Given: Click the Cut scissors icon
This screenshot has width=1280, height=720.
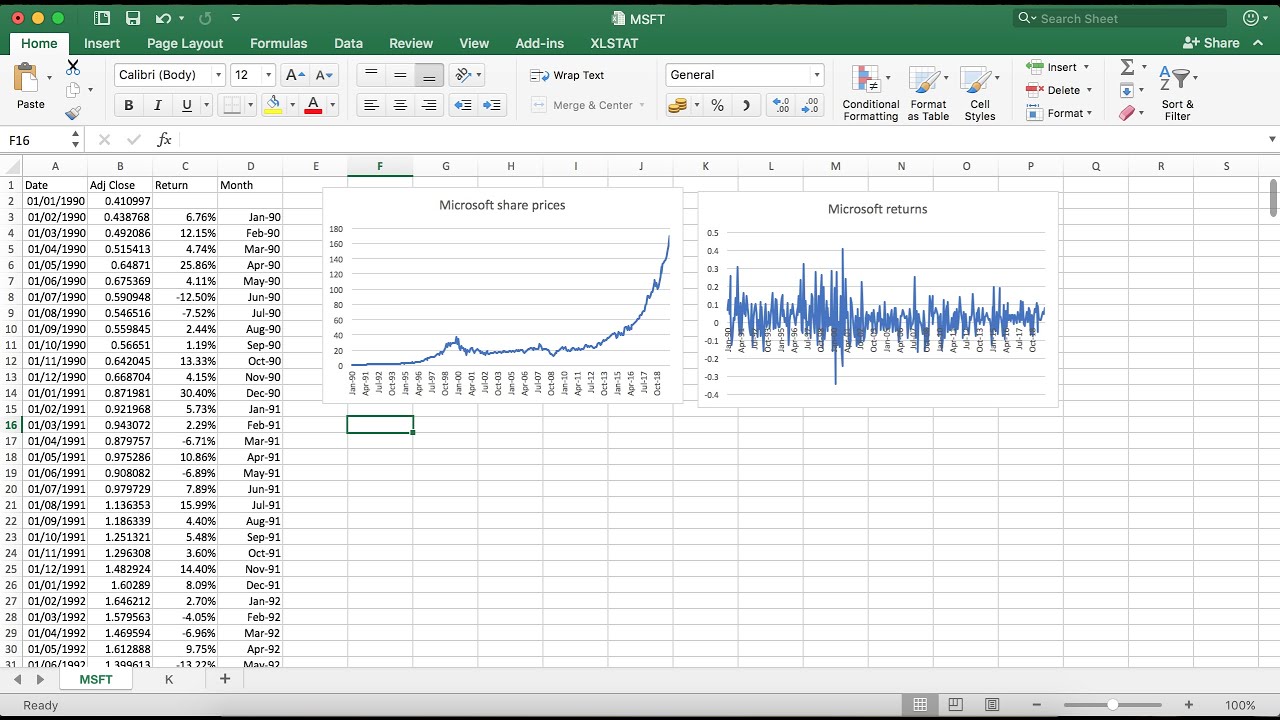Looking at the screenshot, I should click(73, 67).
